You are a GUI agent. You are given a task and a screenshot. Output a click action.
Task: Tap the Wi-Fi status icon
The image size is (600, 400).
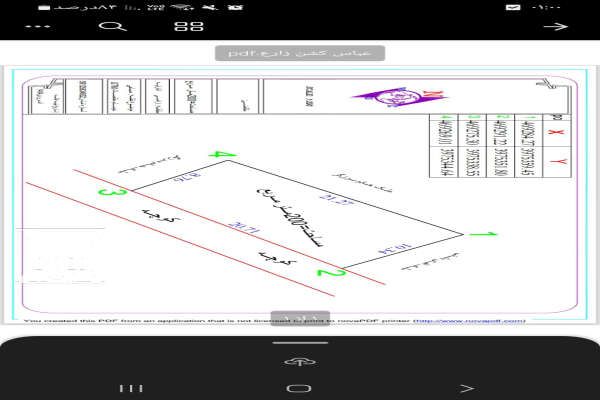pyautogui.click(x=181, y=7)
